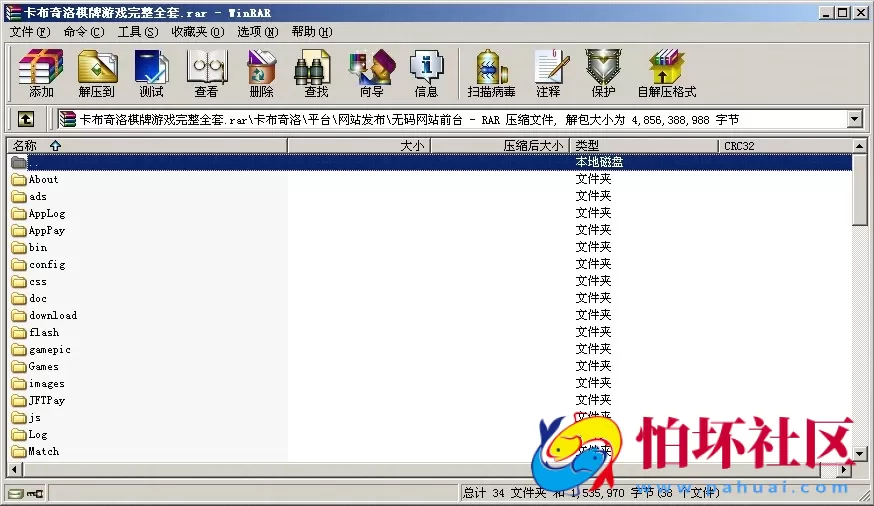Image resolution: width=874 pixels, height=506 pixels.
Task: Sort by Name (名称) column header
Action: [x=147, y=146]
